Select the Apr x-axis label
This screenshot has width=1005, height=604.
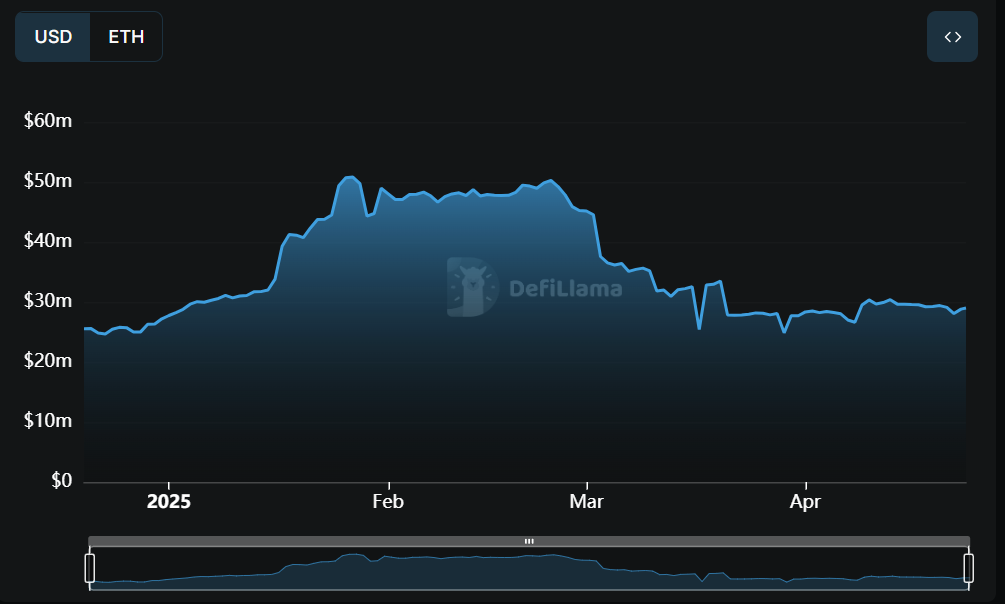tap(805, 501)
